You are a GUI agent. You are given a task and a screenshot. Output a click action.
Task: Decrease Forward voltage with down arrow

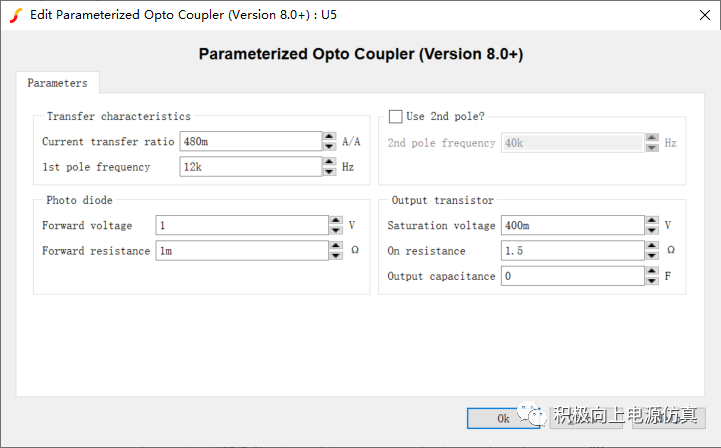[x=335, y=231]
